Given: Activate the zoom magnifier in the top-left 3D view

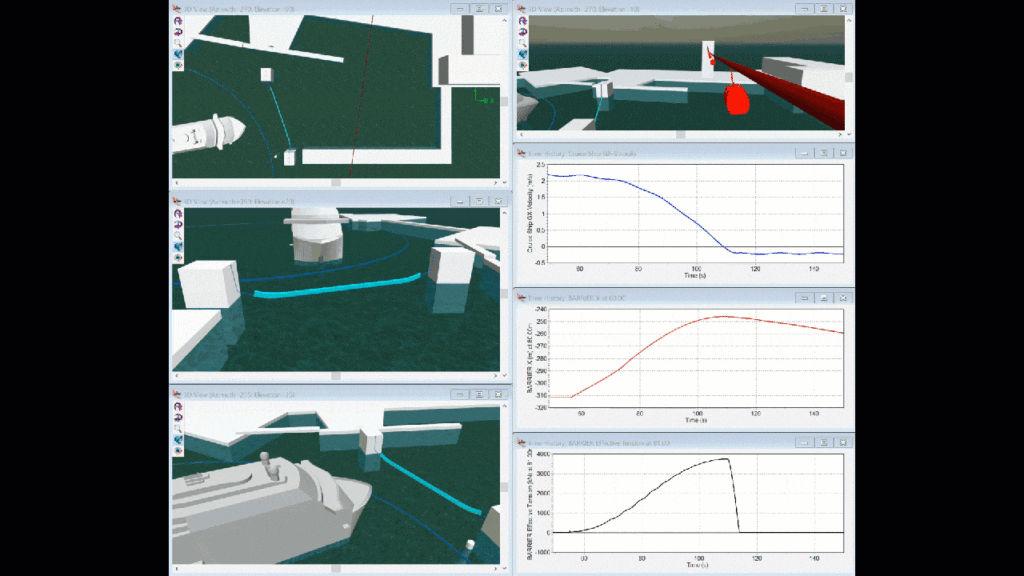Looking at the screenshot, I should 178,41.
